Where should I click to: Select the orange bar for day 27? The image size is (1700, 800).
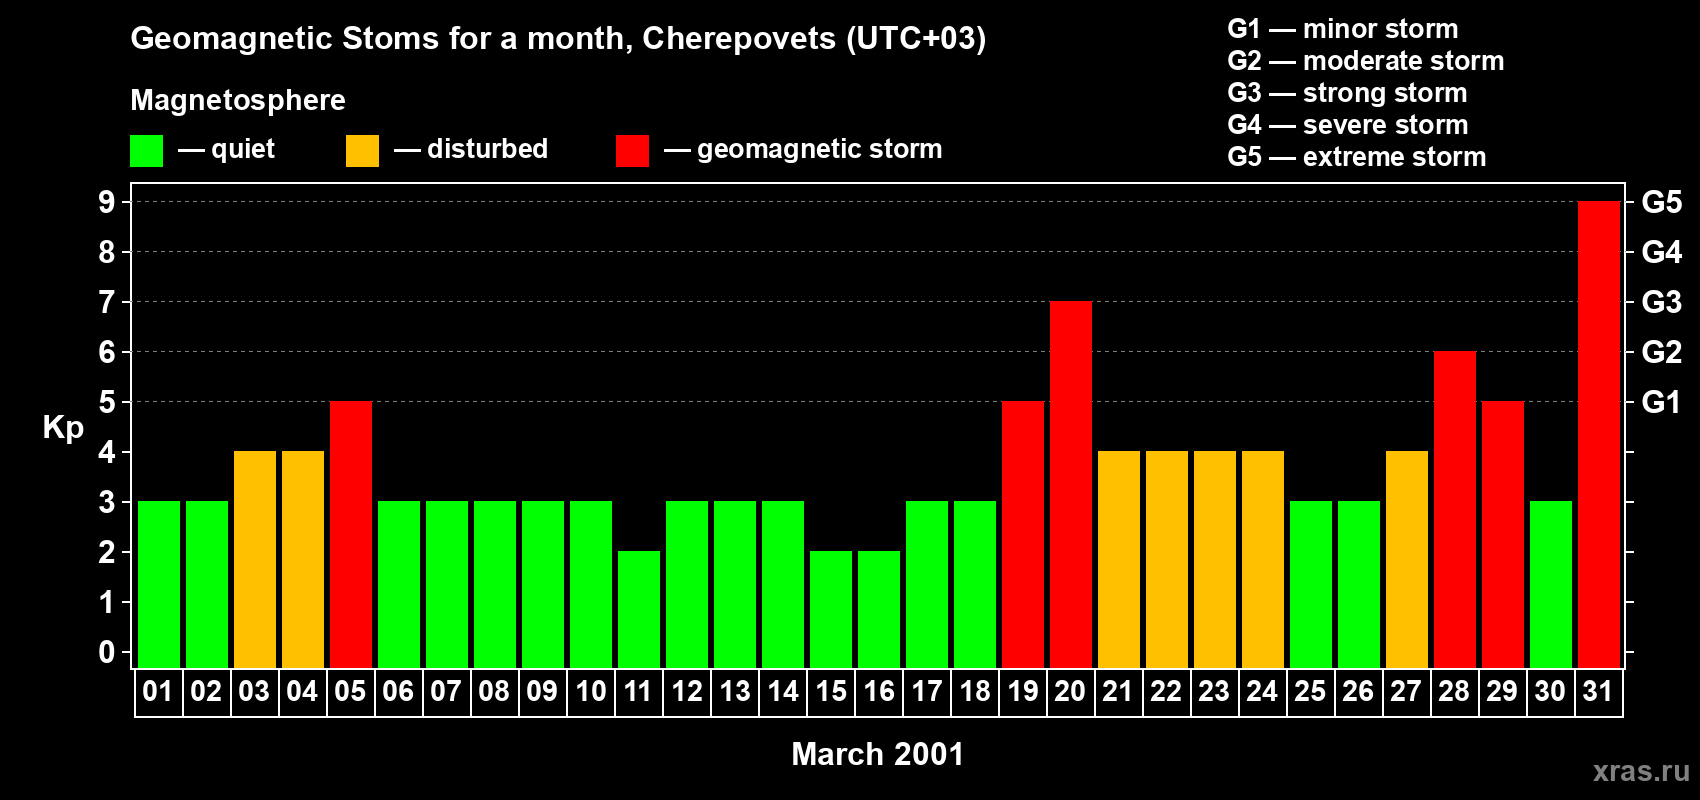[x=1407, y=560]
